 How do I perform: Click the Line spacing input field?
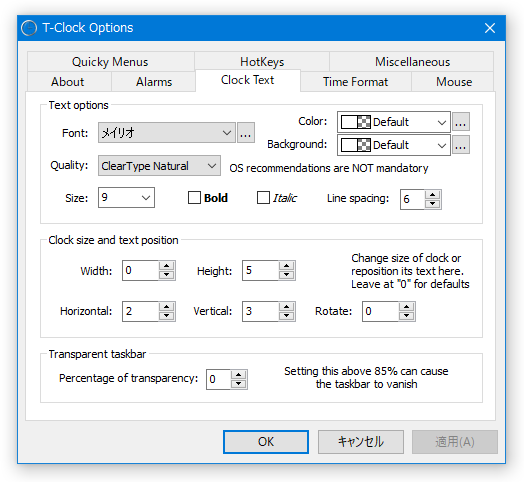pyautogui.click(x=413, y=199)
